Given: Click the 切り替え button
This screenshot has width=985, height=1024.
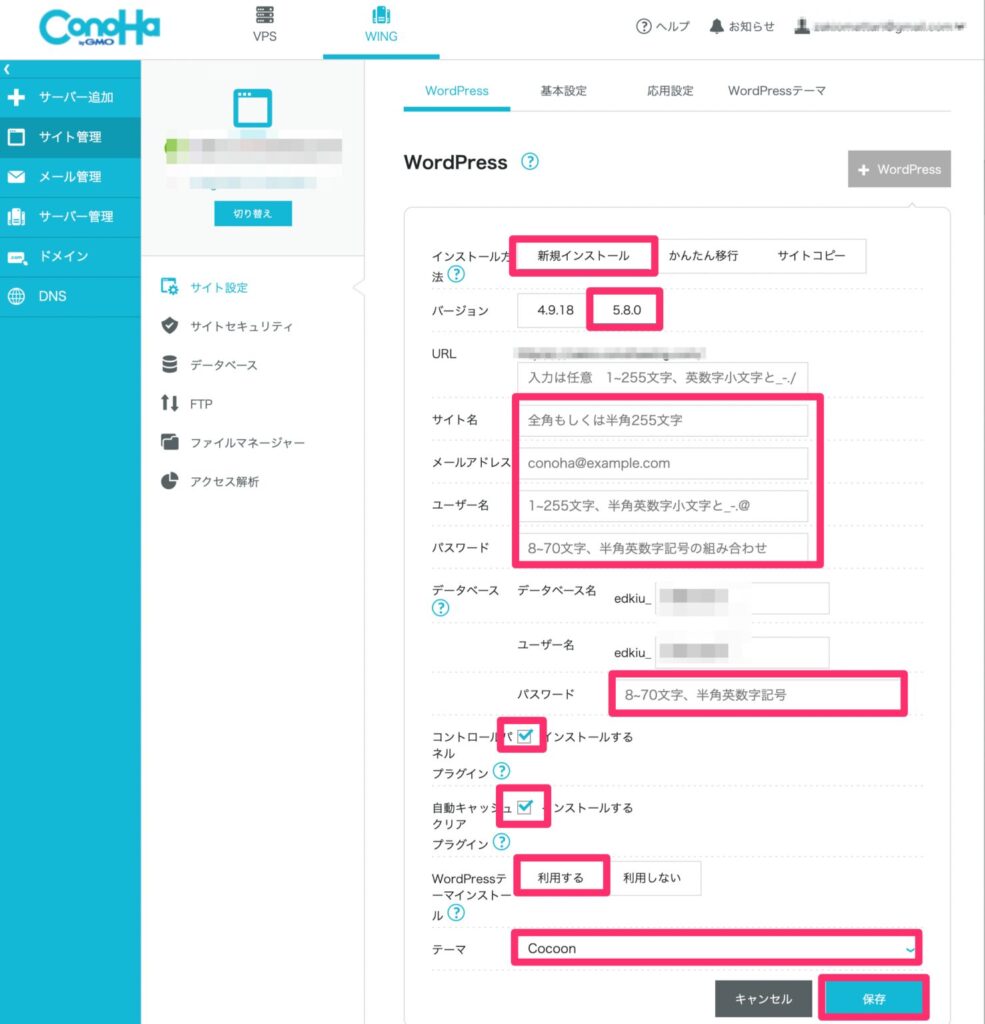Looking at the screenshot, I should [x=253, y=214].
